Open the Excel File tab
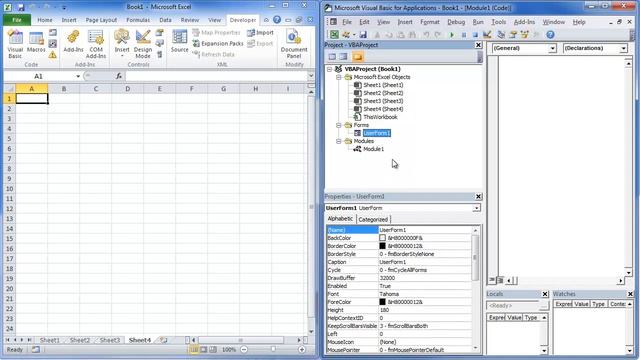This screenshot has width=640, height=360. [17, 20]
